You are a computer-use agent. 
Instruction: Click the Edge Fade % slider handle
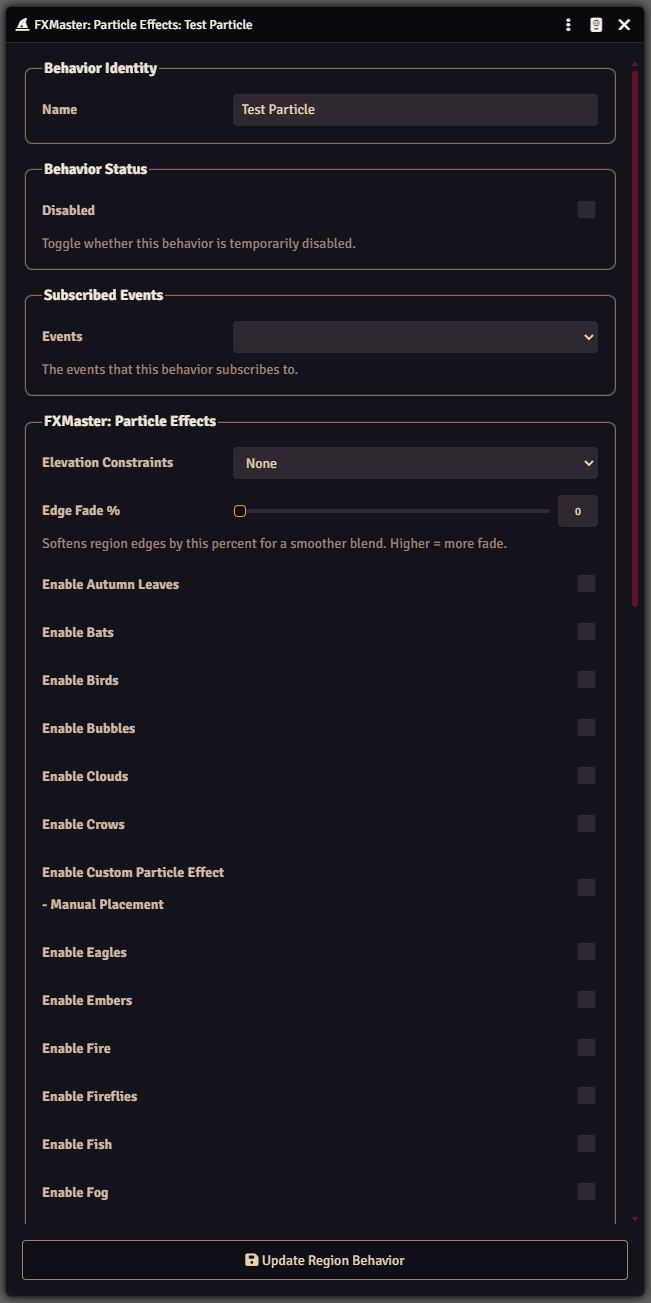click(x=240, y=511)
